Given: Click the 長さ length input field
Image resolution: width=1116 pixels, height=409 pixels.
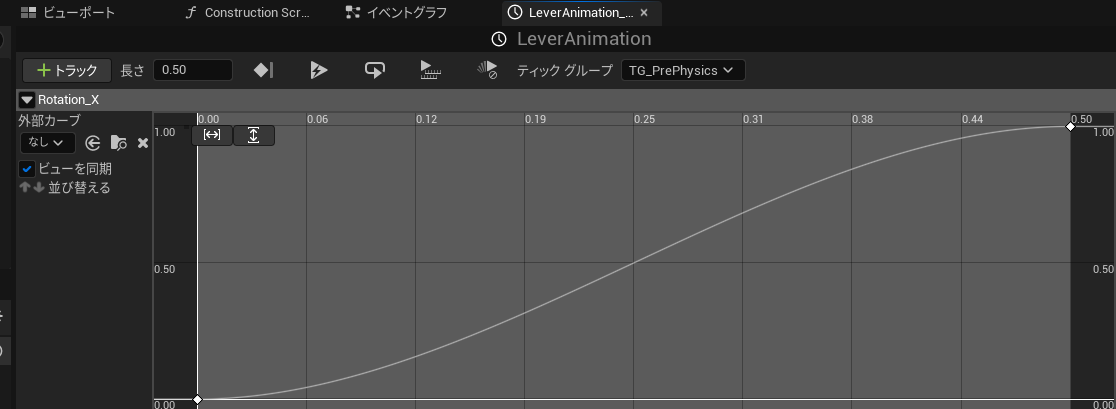Looking at the screenshot, I should tap(193, 70).
